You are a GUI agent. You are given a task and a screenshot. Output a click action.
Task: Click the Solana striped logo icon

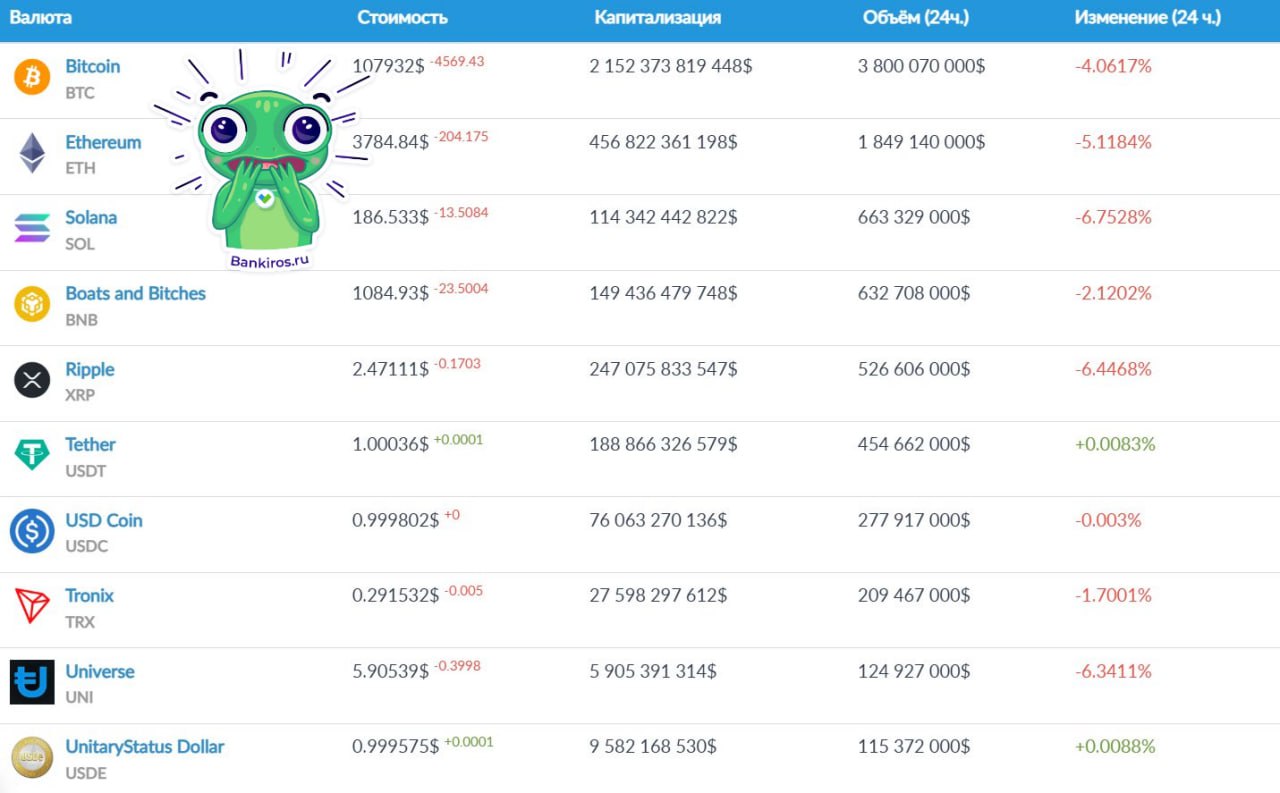(32, 229)
